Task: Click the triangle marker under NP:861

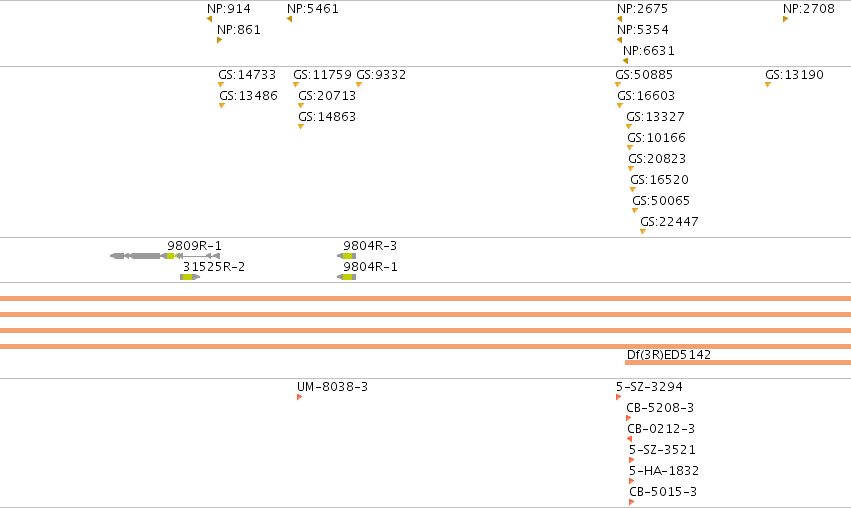Action: 219,40
